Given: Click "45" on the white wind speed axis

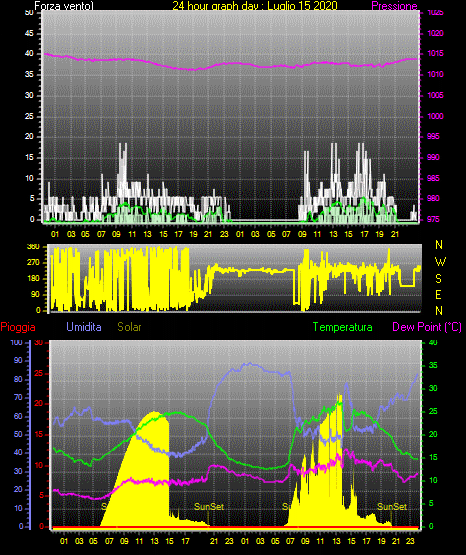Looking at the screenshot, I should click(x=29, y=33).
